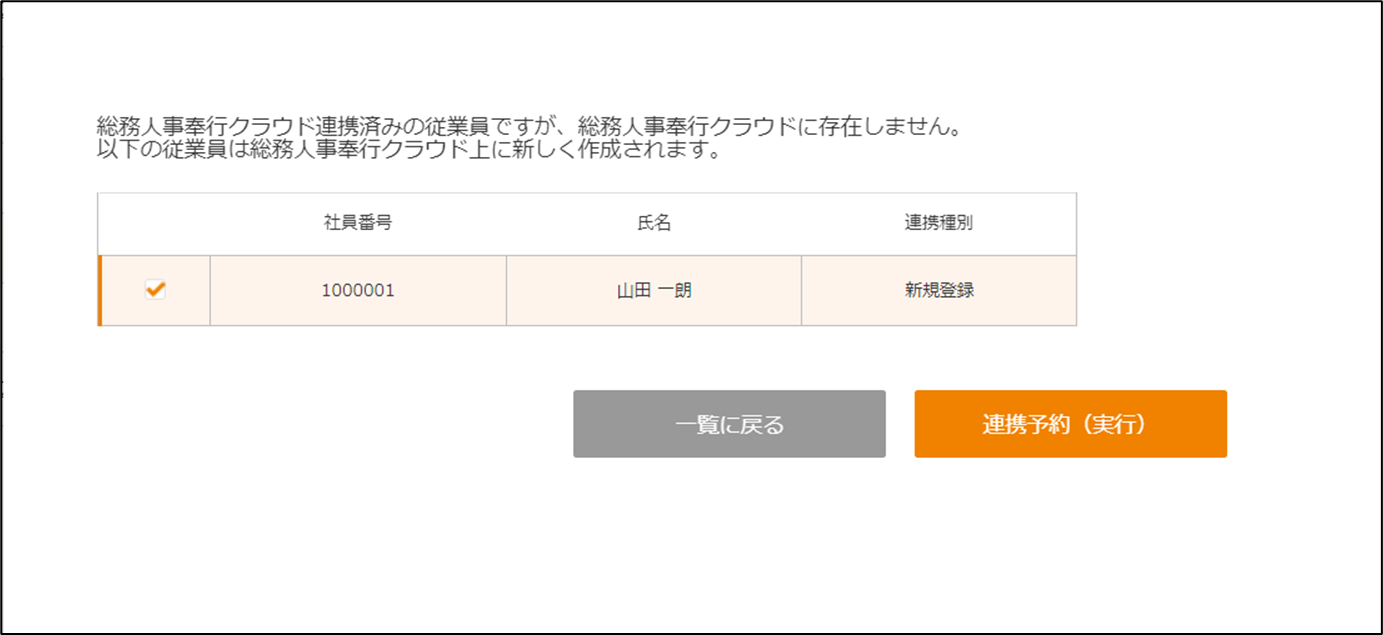Uncheck the checkbox for employee 1000001
This screenshot has width=1383, height=635.
click(155, 290)
